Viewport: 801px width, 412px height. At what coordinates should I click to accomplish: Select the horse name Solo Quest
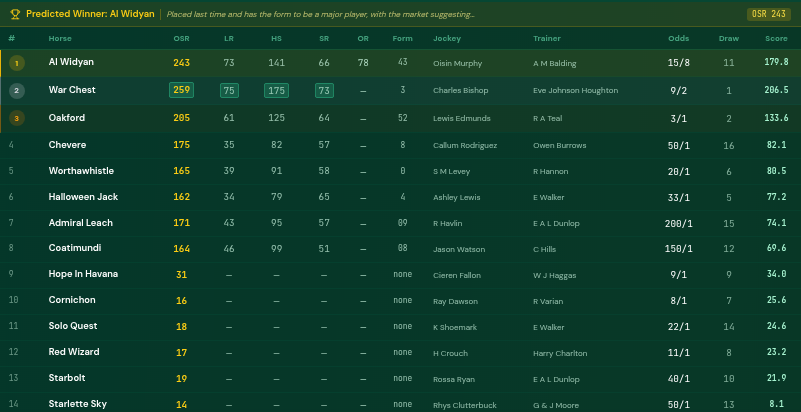coord(73,326)
